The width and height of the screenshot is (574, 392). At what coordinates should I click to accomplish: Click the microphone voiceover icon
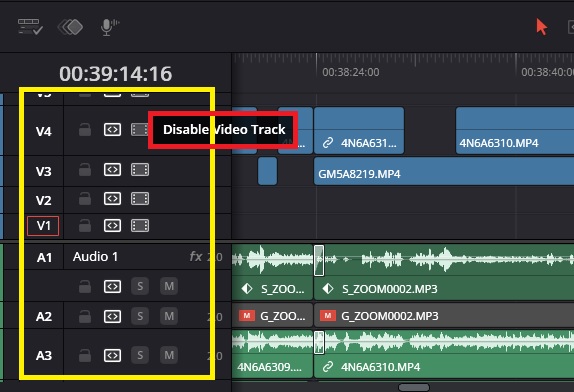109,27
